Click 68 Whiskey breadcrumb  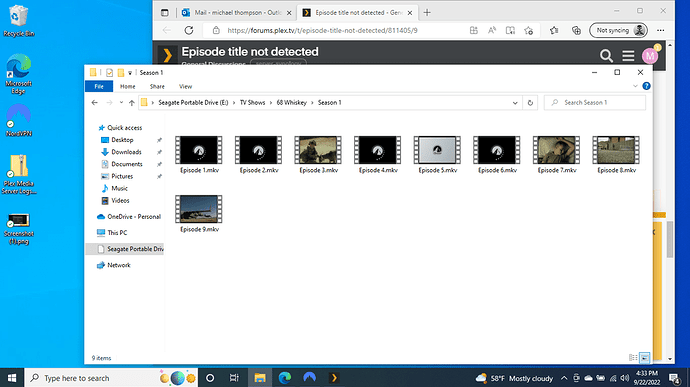[x=291, y=103]
